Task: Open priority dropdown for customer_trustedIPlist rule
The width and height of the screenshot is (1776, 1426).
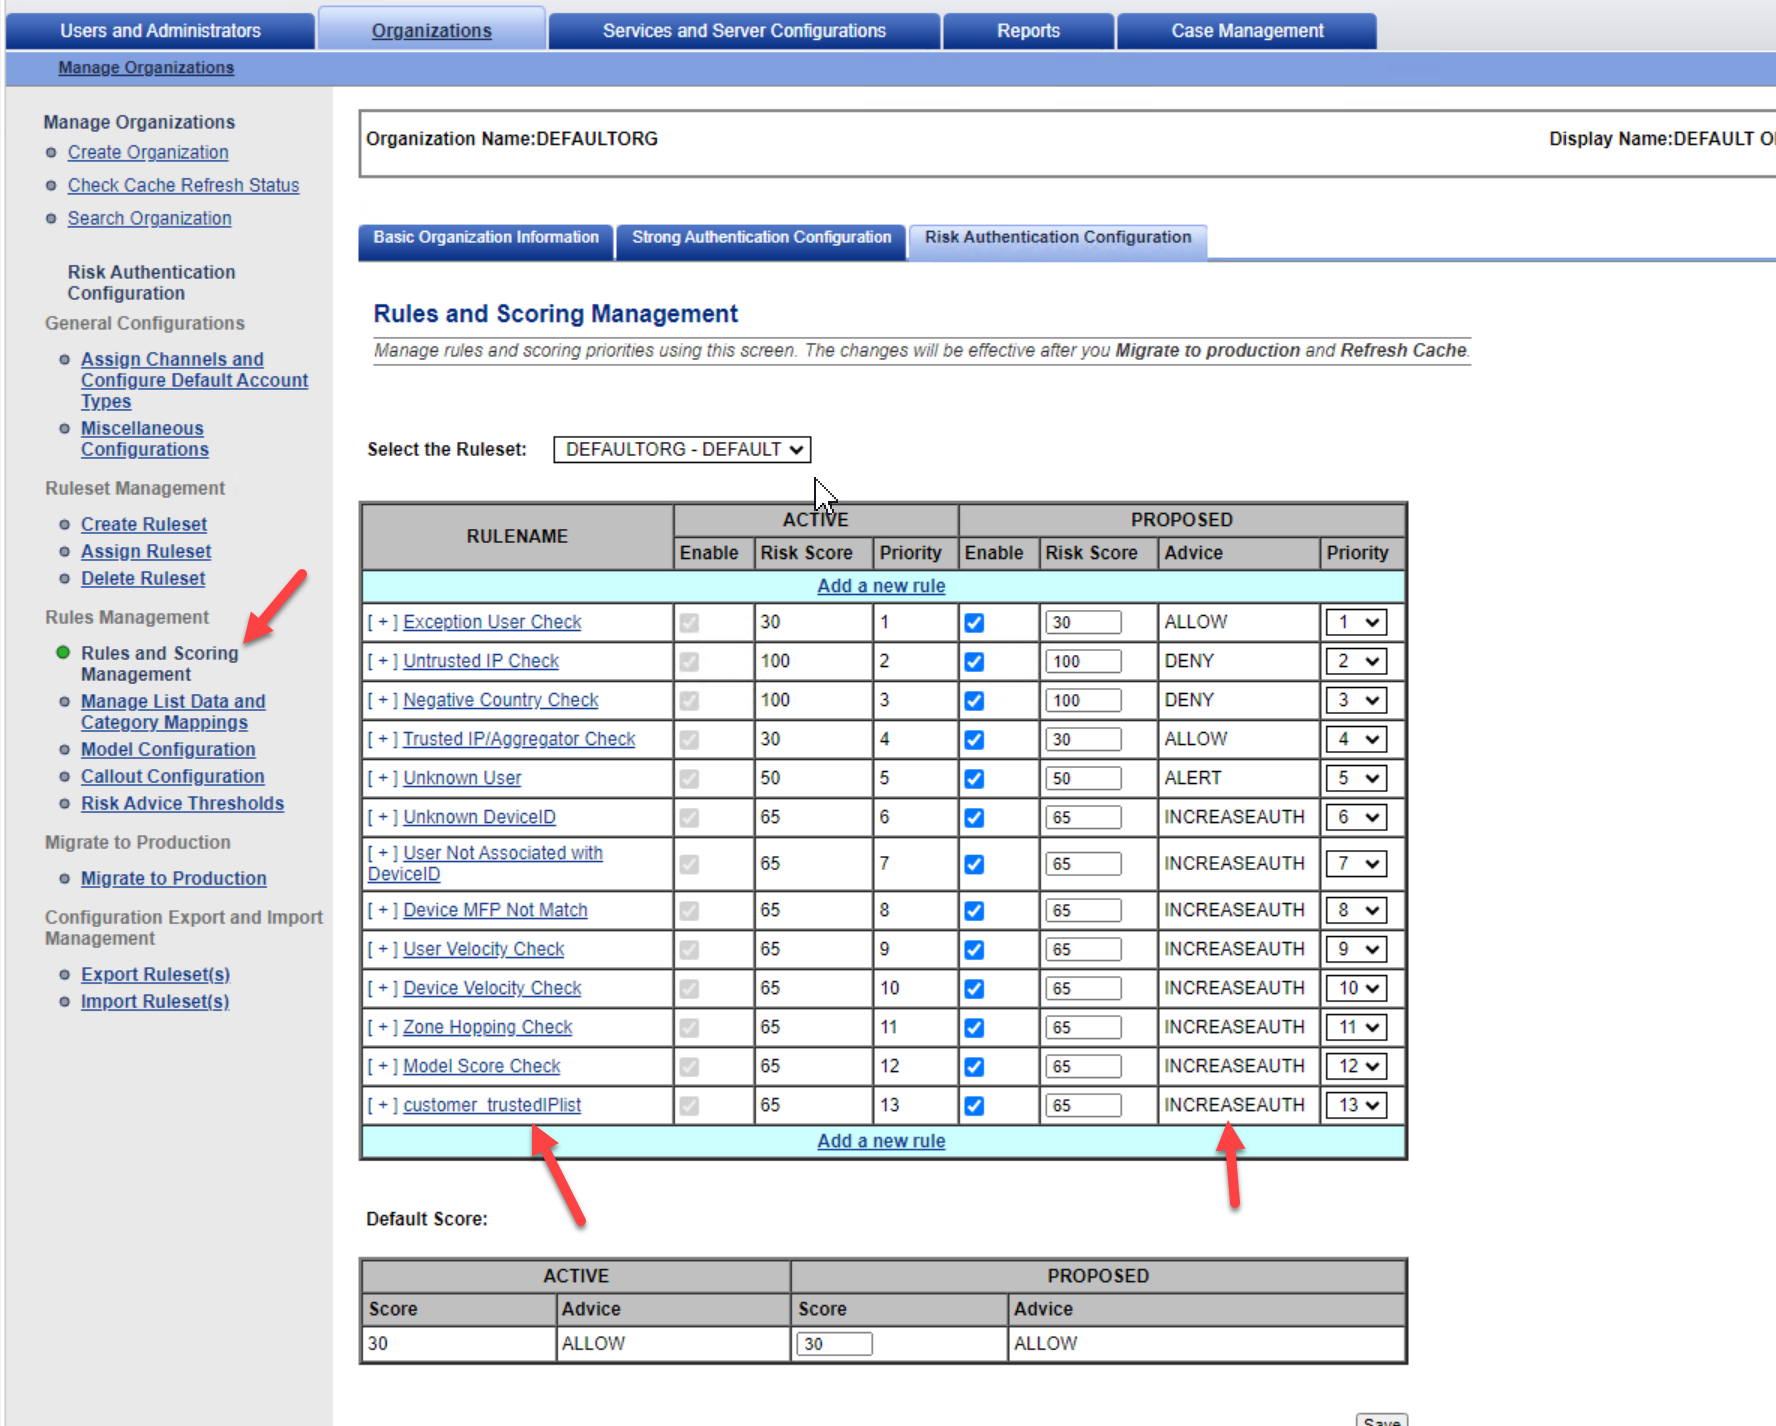Action: (1357, 1105)
